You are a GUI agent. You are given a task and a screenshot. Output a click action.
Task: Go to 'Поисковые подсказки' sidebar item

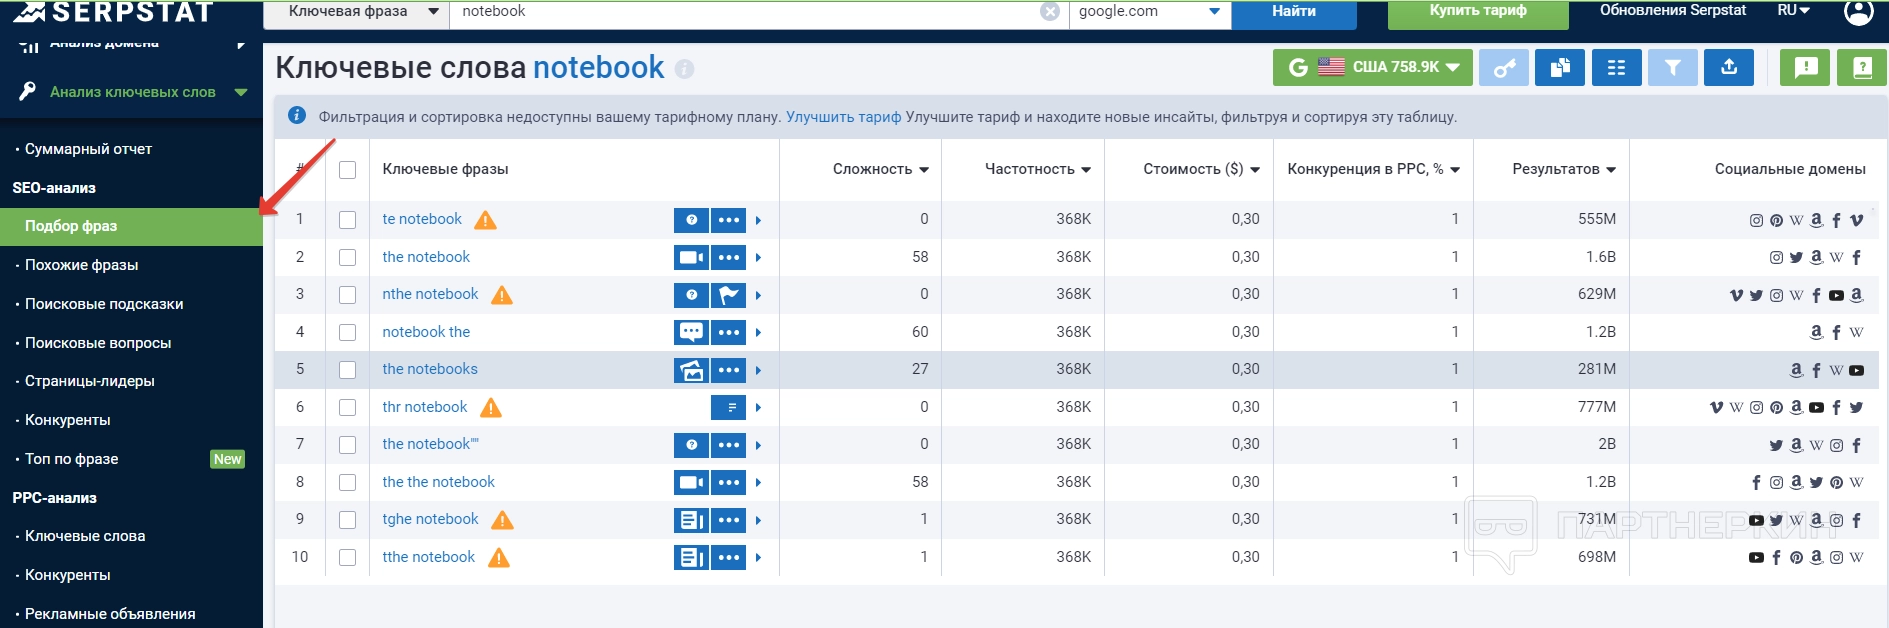tap(104, 304)
